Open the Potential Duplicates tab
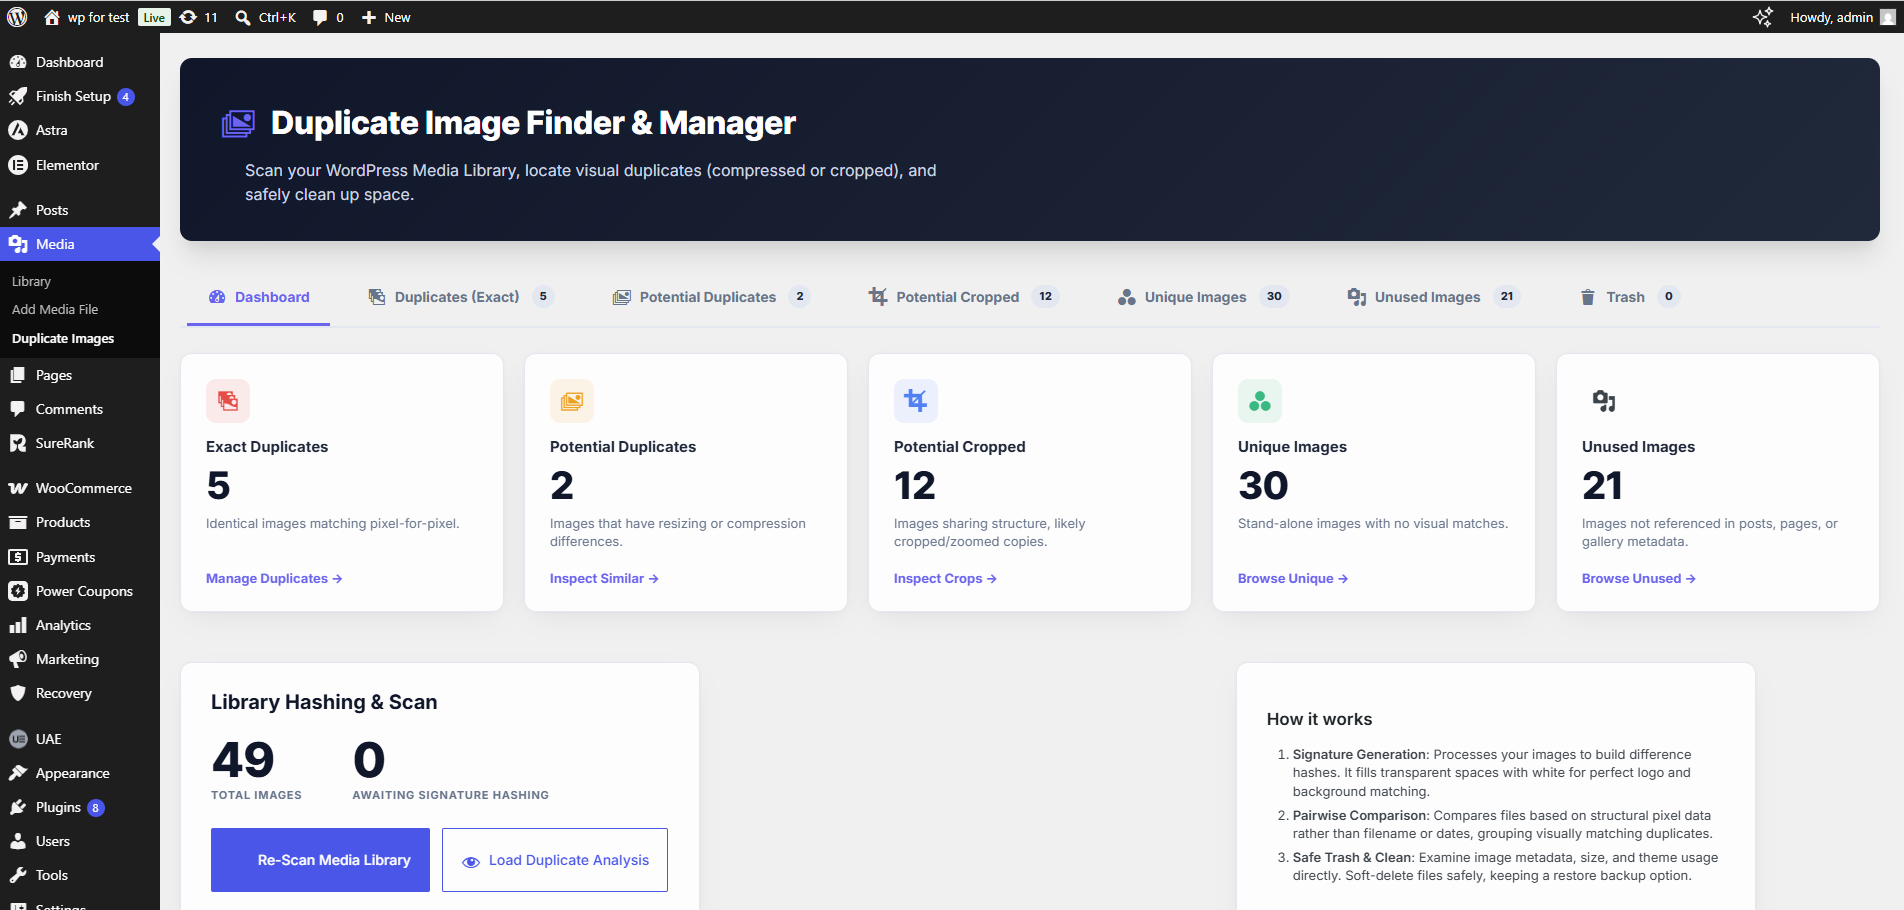This screenshot has height=910, width=1904. pos(711,297)
